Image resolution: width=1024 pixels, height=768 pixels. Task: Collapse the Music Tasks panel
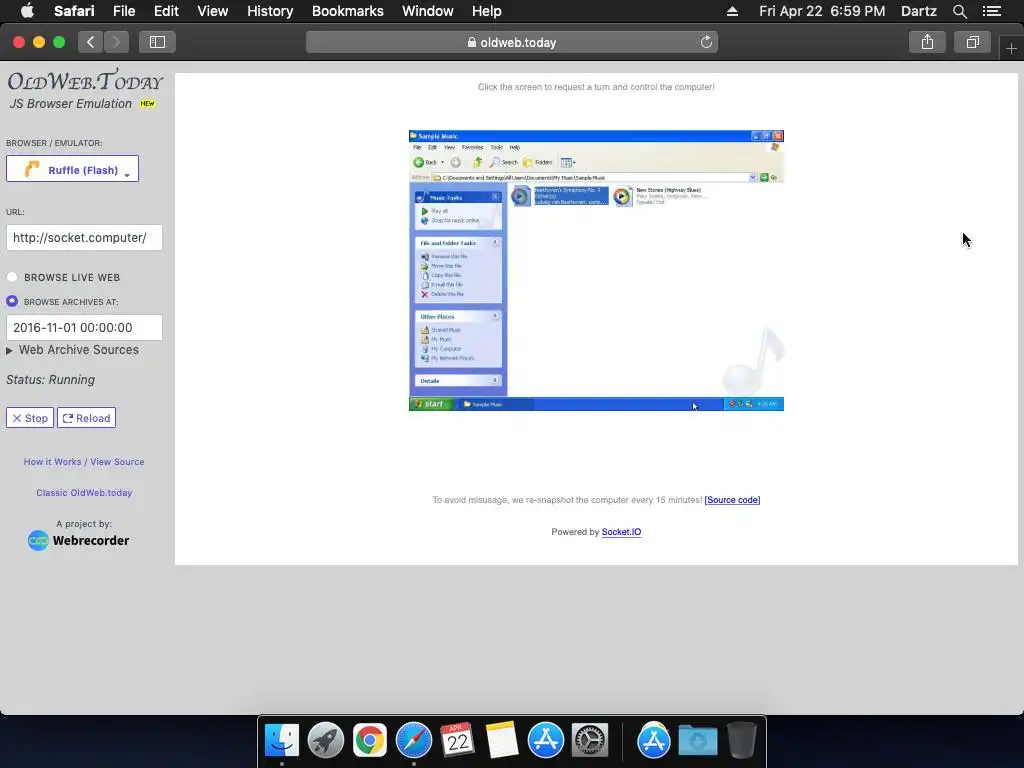tap(496, 197)
